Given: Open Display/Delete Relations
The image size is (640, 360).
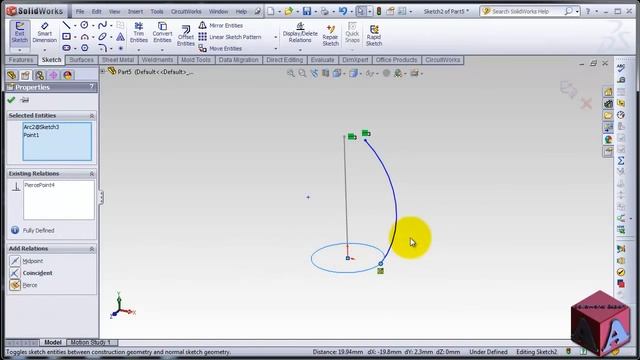Looking at the screenshot, I should 300,33.
